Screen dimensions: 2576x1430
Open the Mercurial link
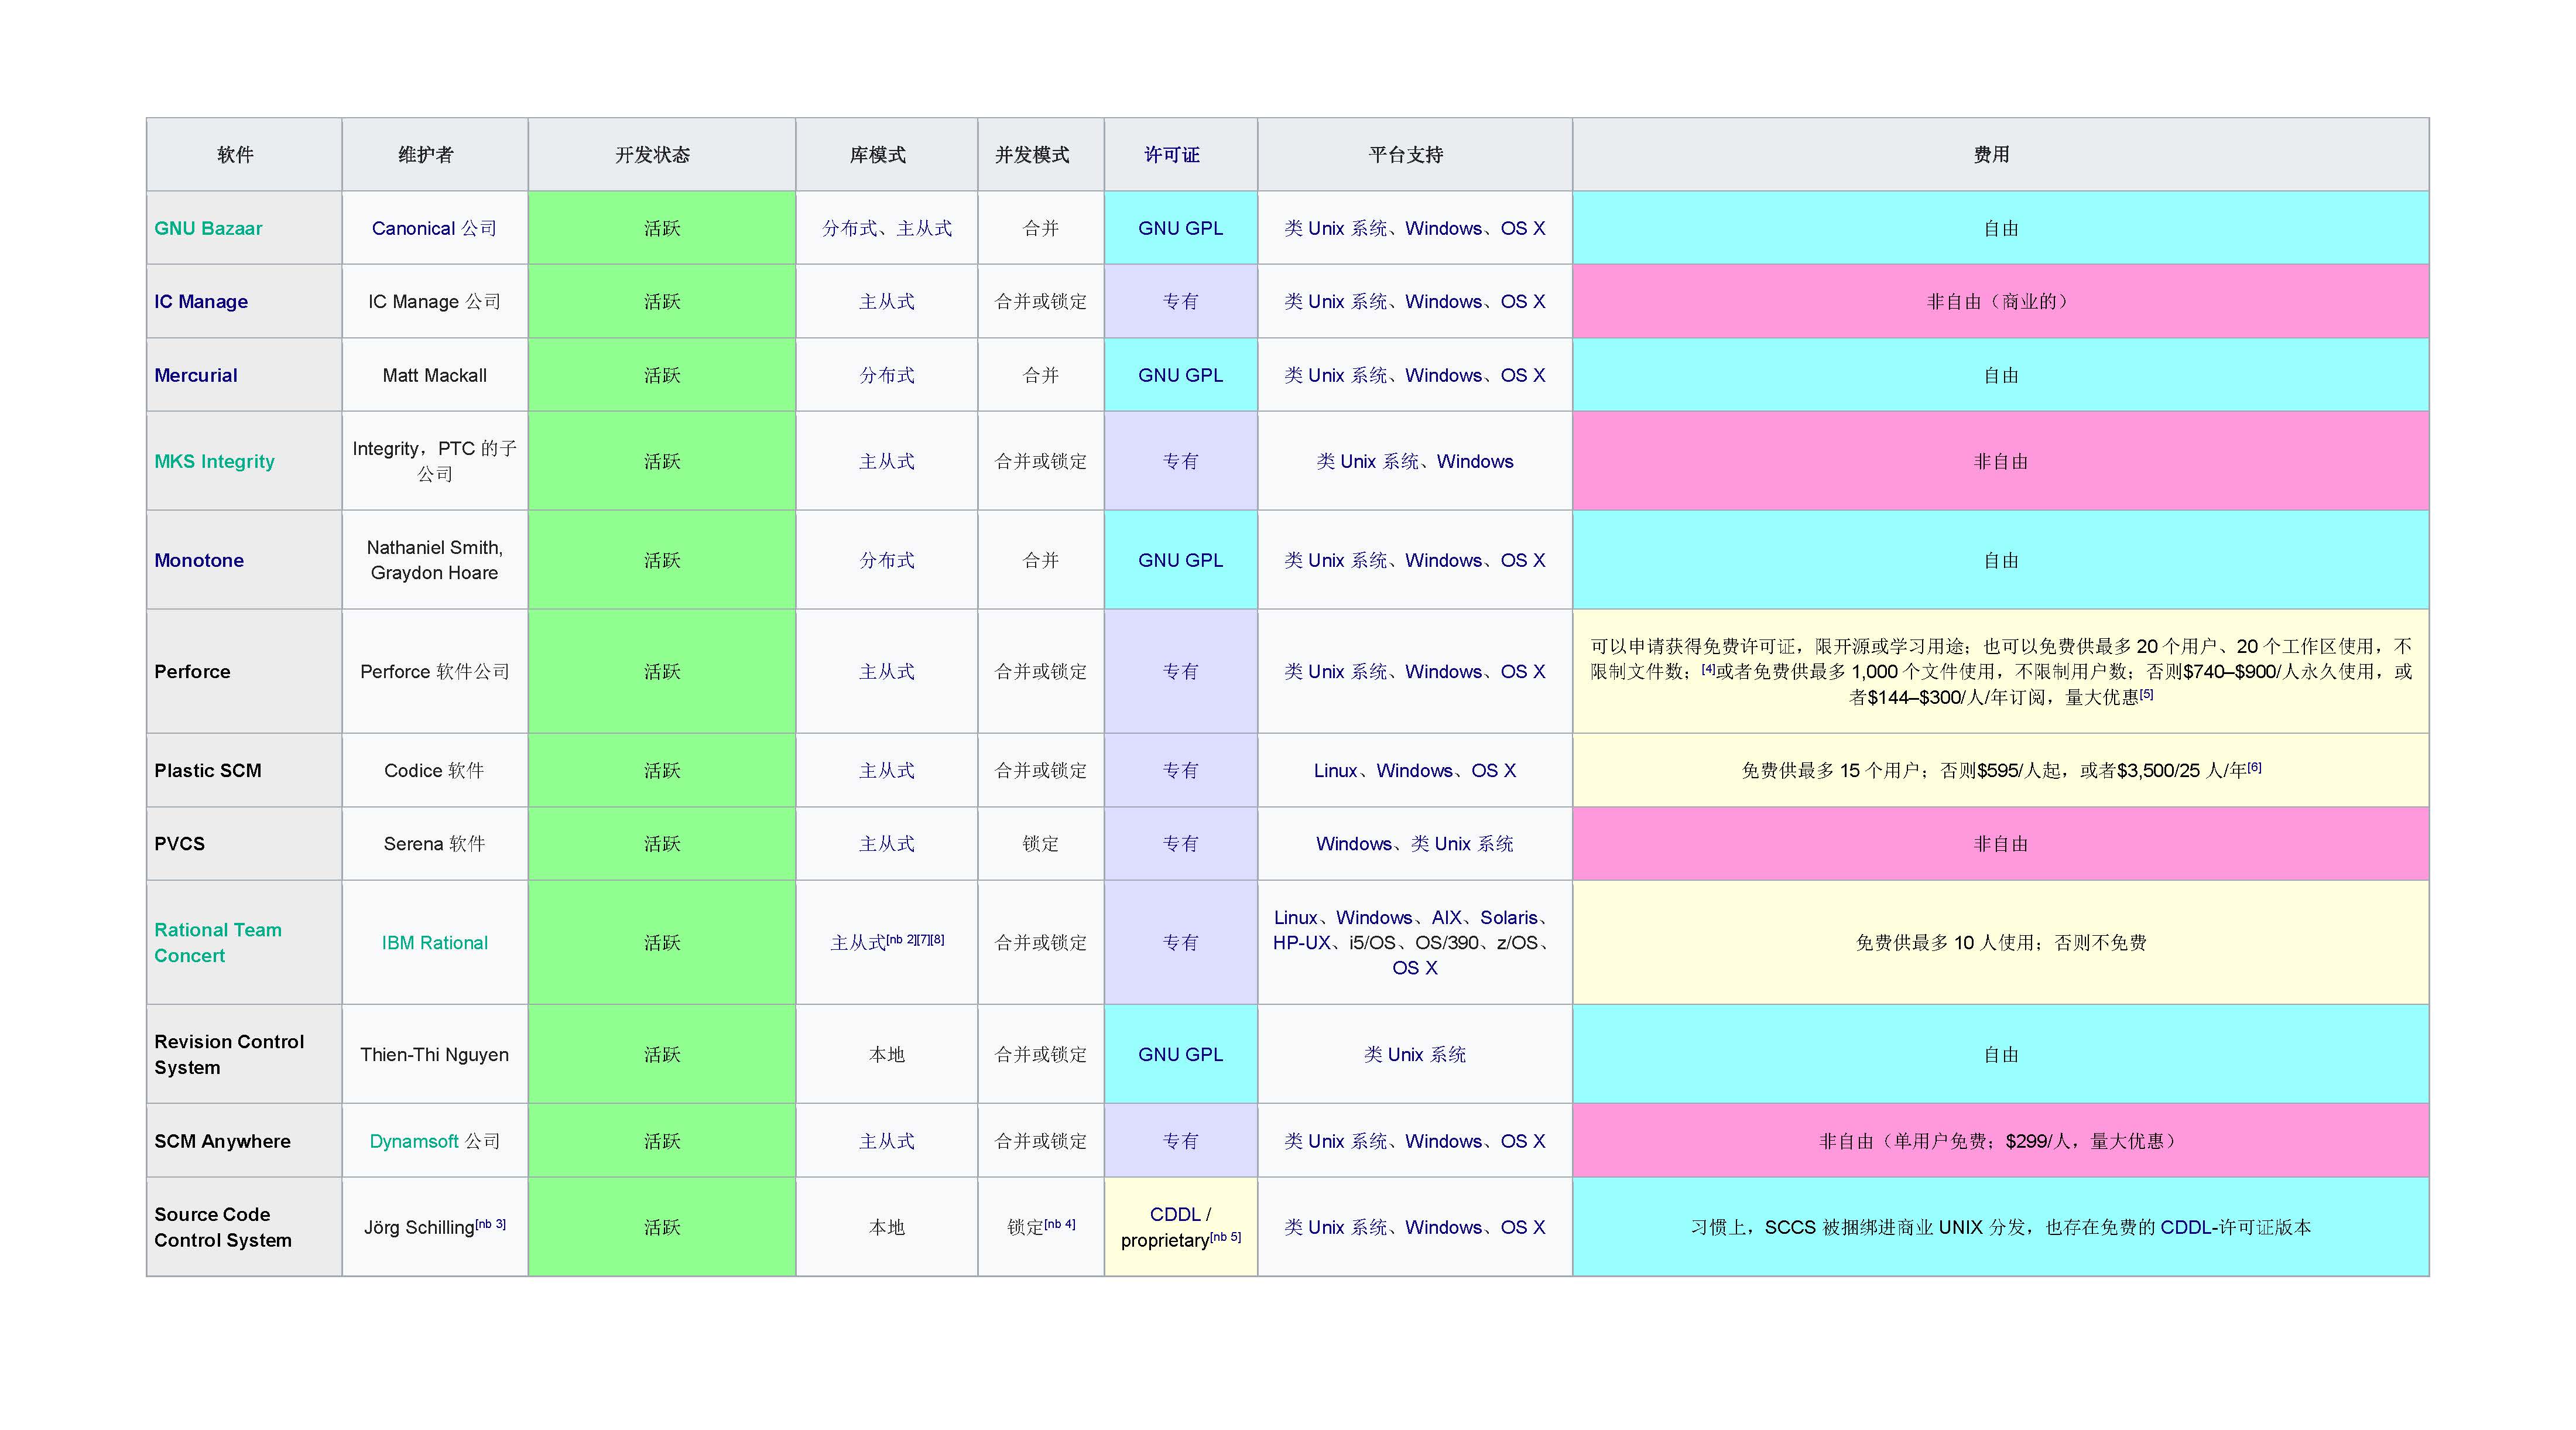coord(195,375)
